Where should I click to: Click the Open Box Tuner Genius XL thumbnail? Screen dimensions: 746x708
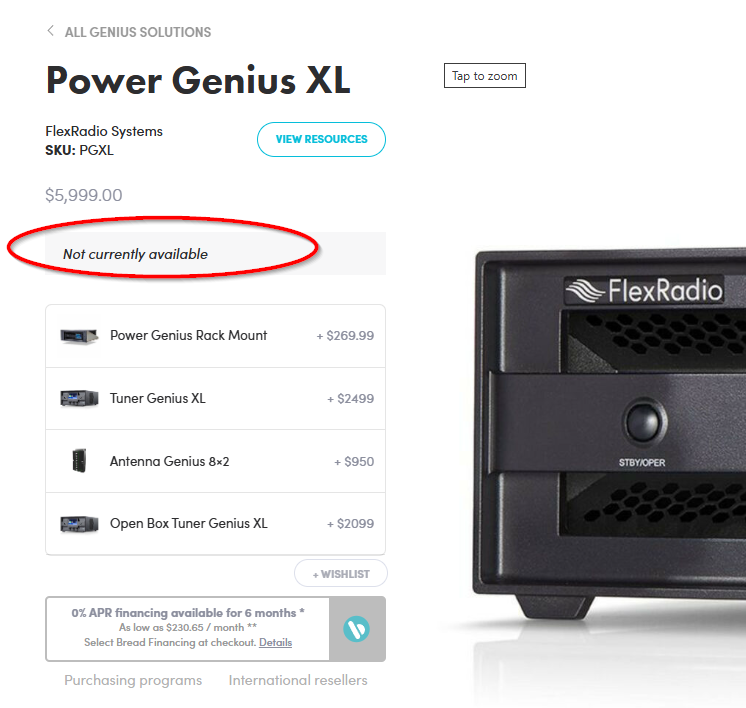coord(79,524)
